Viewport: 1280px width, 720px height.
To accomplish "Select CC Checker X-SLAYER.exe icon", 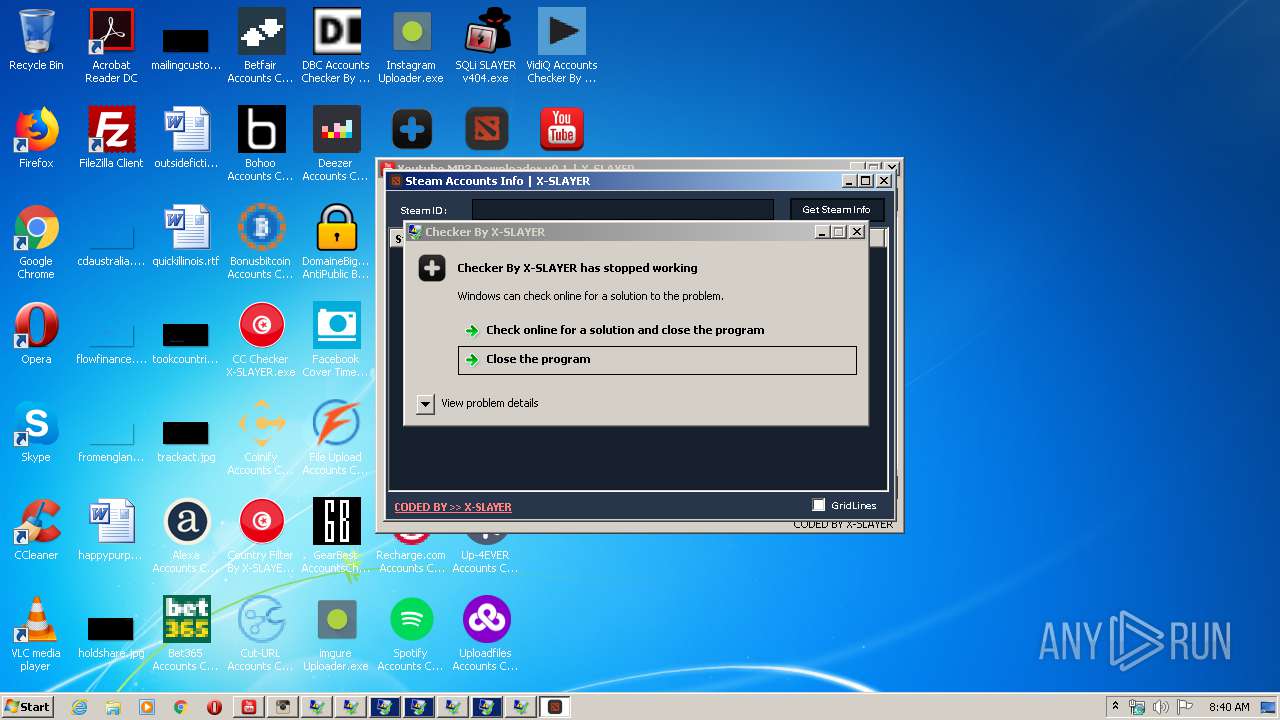I will (261, 339).
